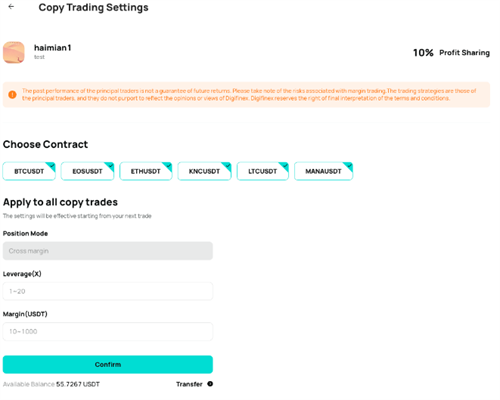Image resolution: width=500 pixels, height=400 pixels.
Task: Deselect the BTCUSDT contract
Action: [29, 171]
